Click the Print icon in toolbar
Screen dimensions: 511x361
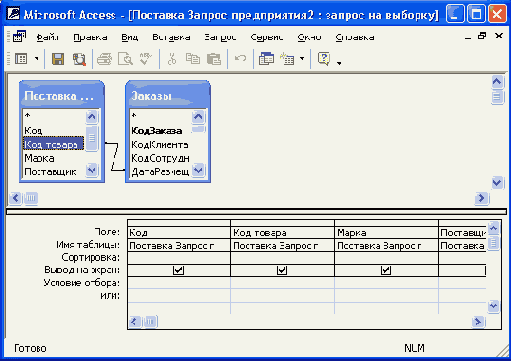tap(104, 59)
